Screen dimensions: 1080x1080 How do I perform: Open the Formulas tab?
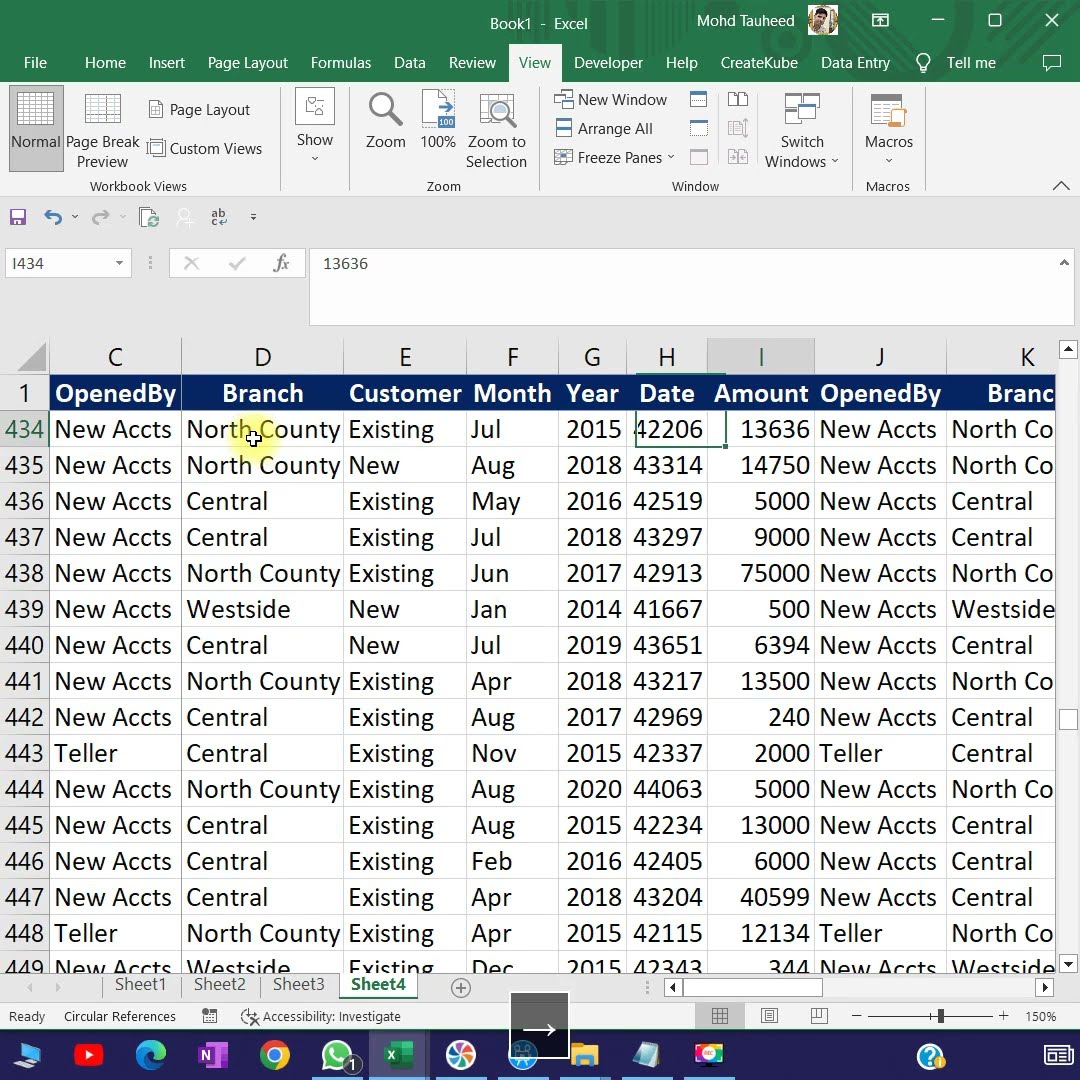pos(340,63)
